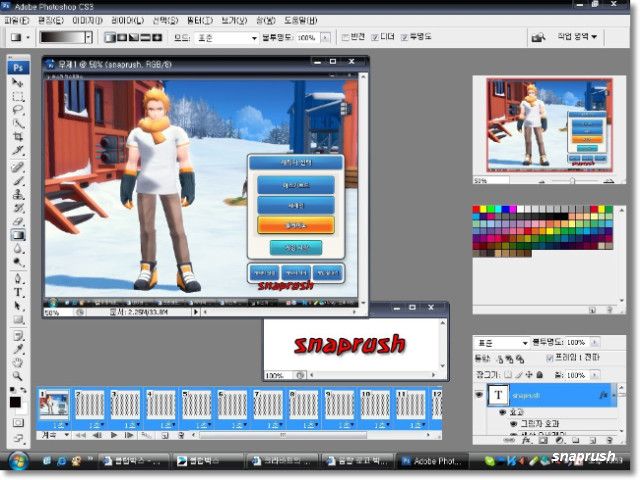The height and width of the screenshot is (480, 640).
Task: Play the animation in timeline panel
Action: coord(114,436)
